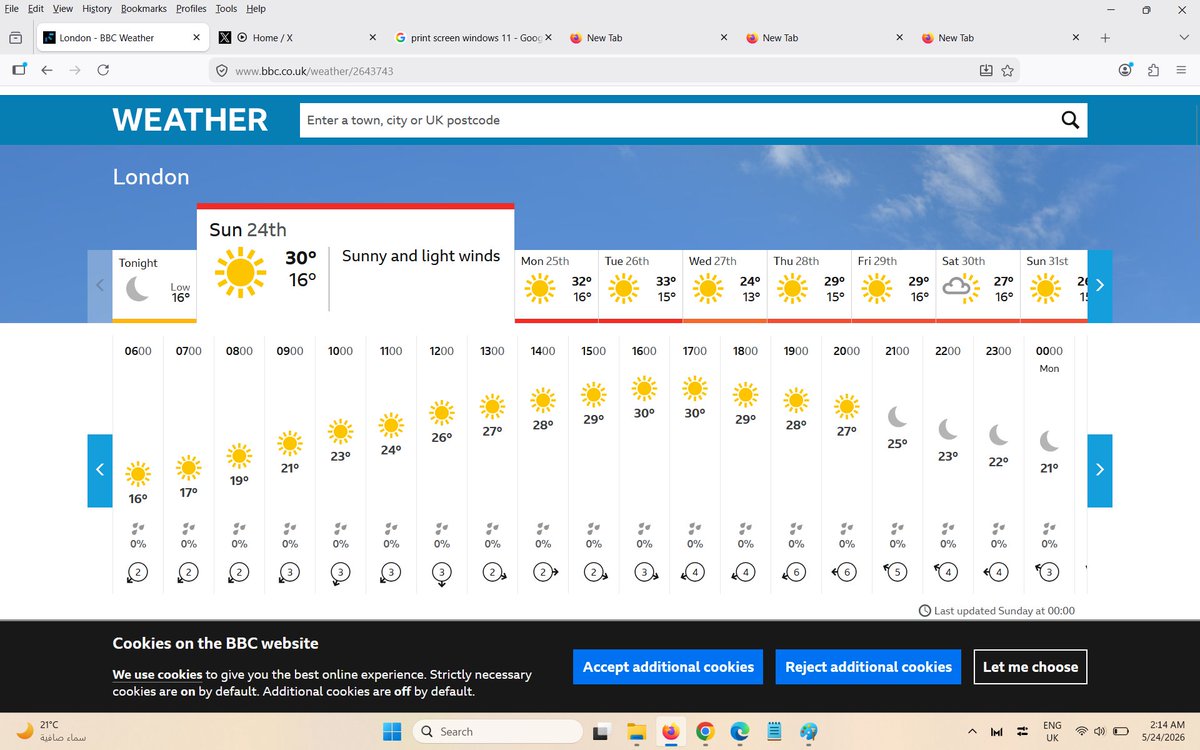
Task: Click the 1000 rain chance droplets icon
Action: (x=340, y=528)
